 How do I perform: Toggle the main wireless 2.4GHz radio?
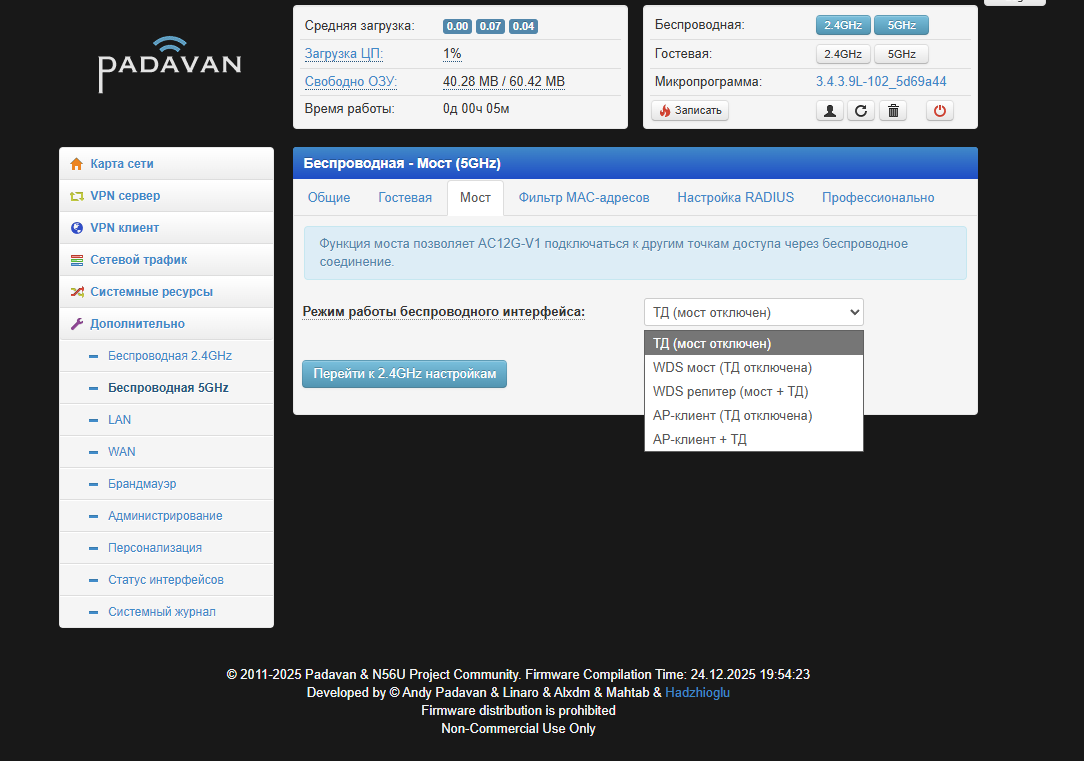843,26
